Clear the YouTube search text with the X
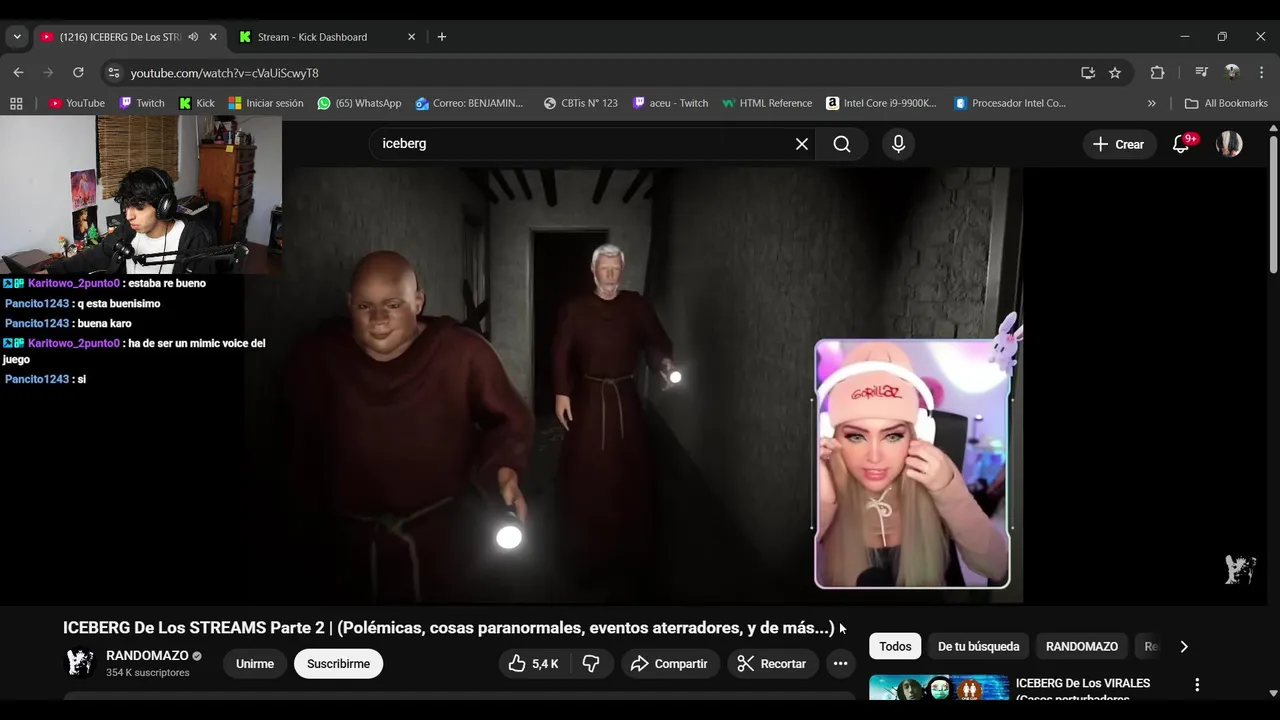Viewport: 1280px width, 720px height. 802,144
